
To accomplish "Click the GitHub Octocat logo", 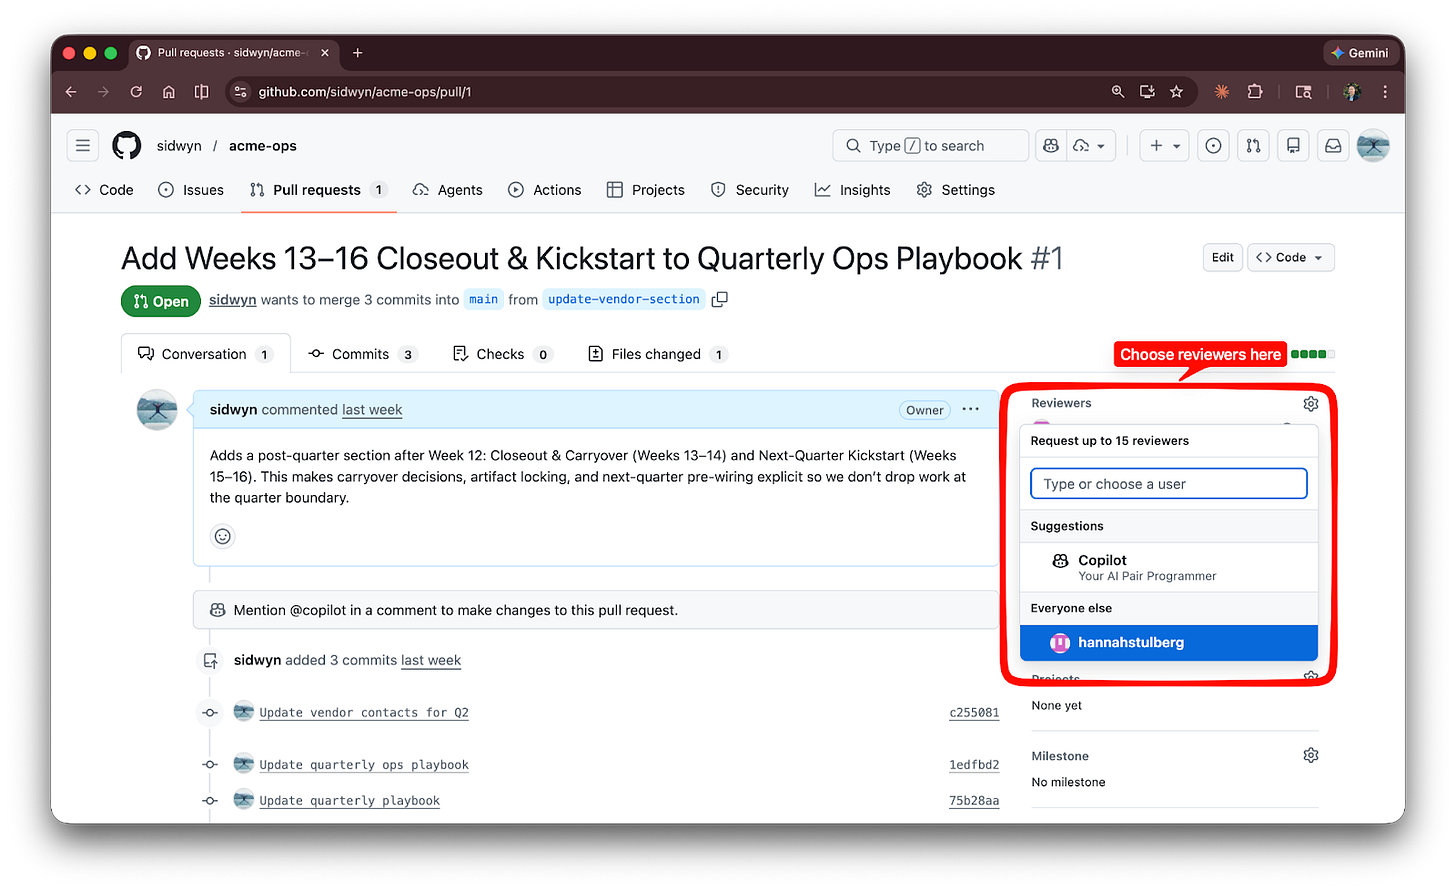I will tap(127, 146).
